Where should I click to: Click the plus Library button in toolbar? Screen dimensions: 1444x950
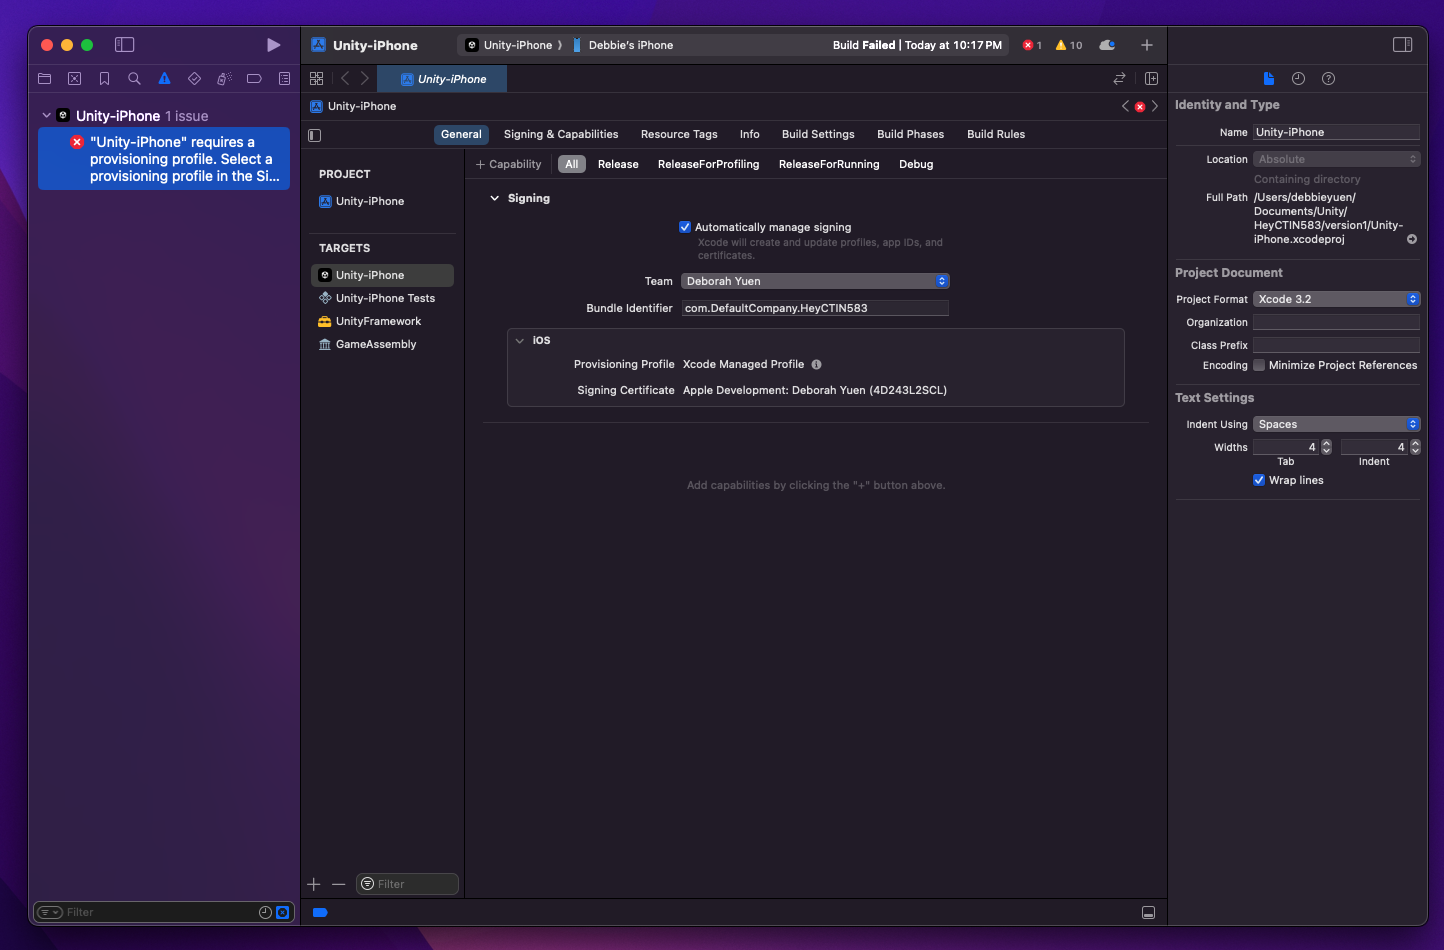pyautogui.click(x=1147, y=45)
